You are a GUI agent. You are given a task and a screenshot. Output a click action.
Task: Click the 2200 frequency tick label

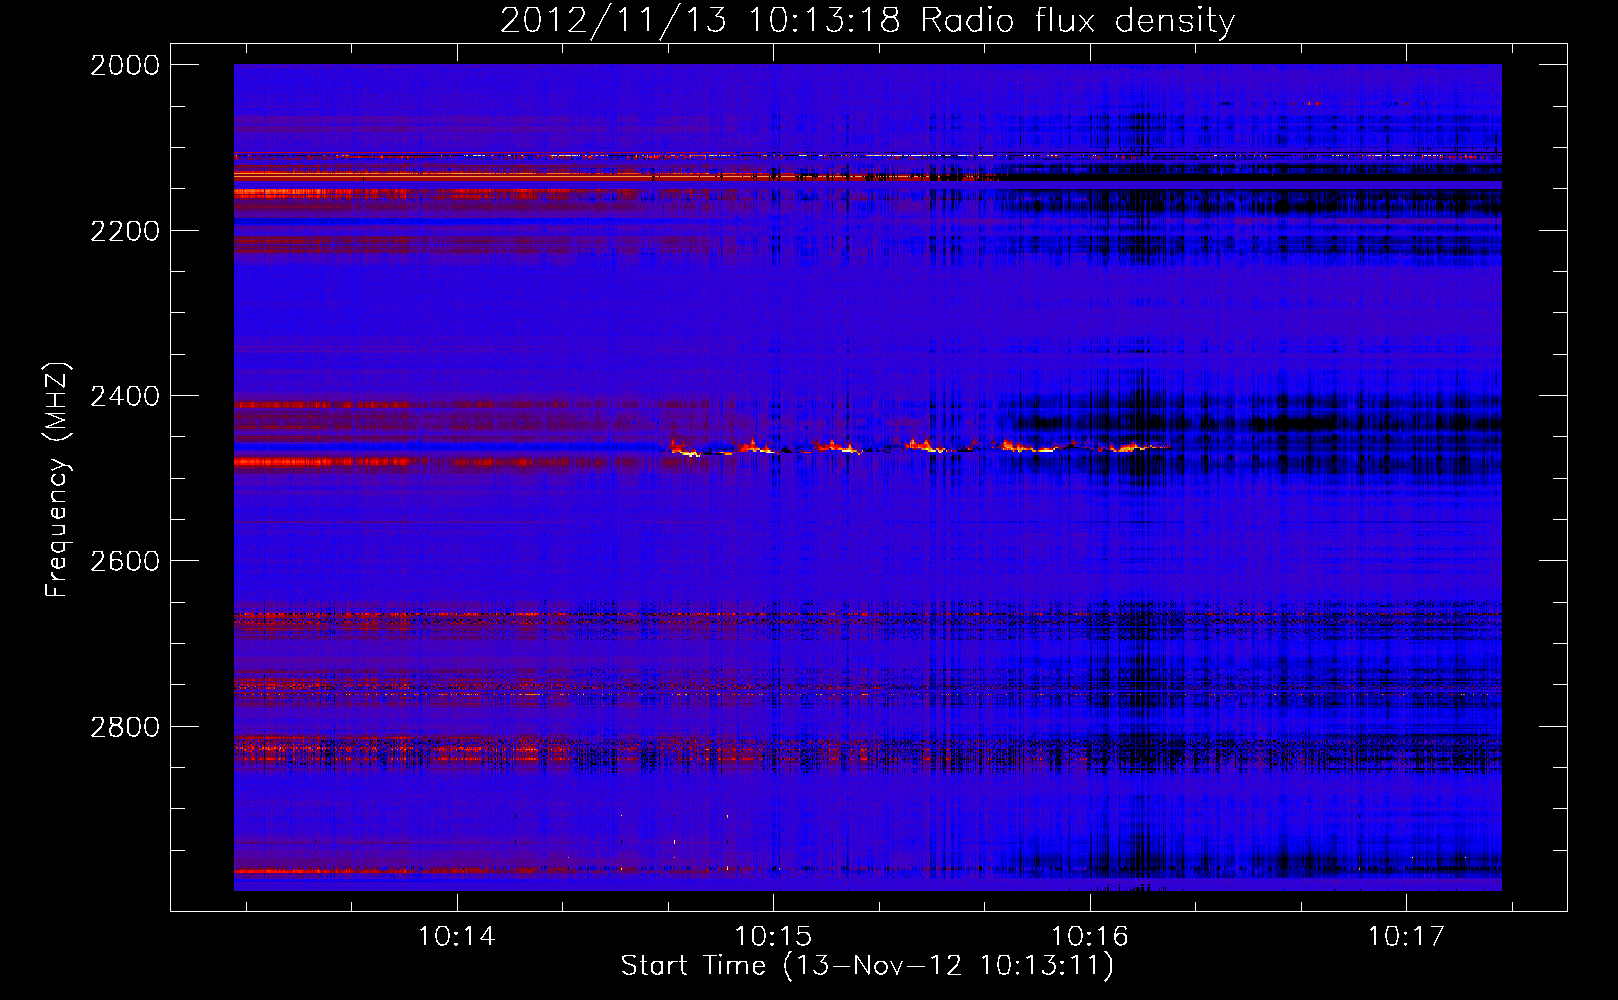pyautogui.click(x=125, y=231)
